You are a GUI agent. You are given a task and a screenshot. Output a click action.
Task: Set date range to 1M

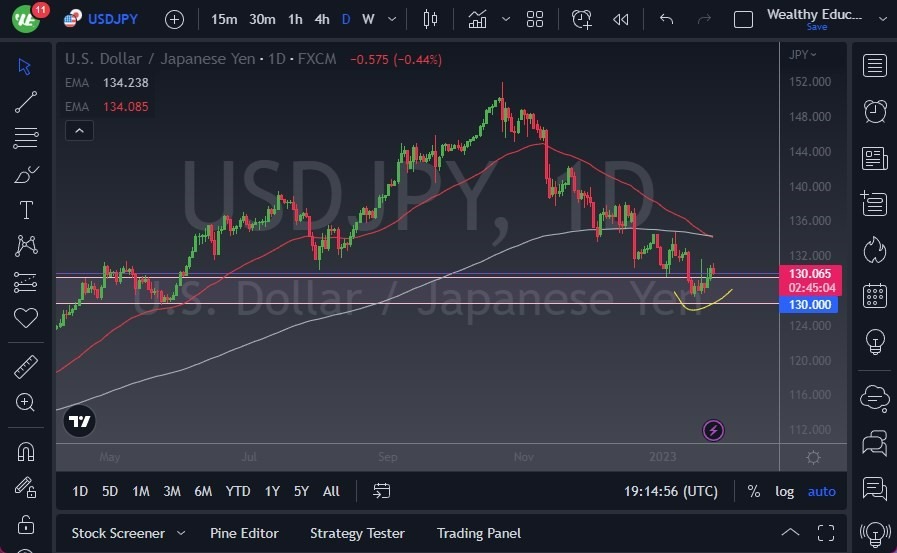coord(141,491)
